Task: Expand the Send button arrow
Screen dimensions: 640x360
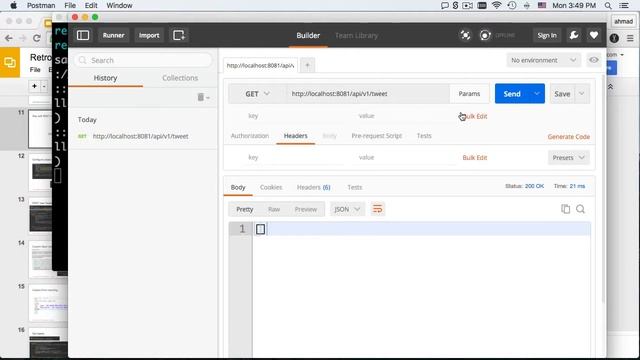Action: 537,93
